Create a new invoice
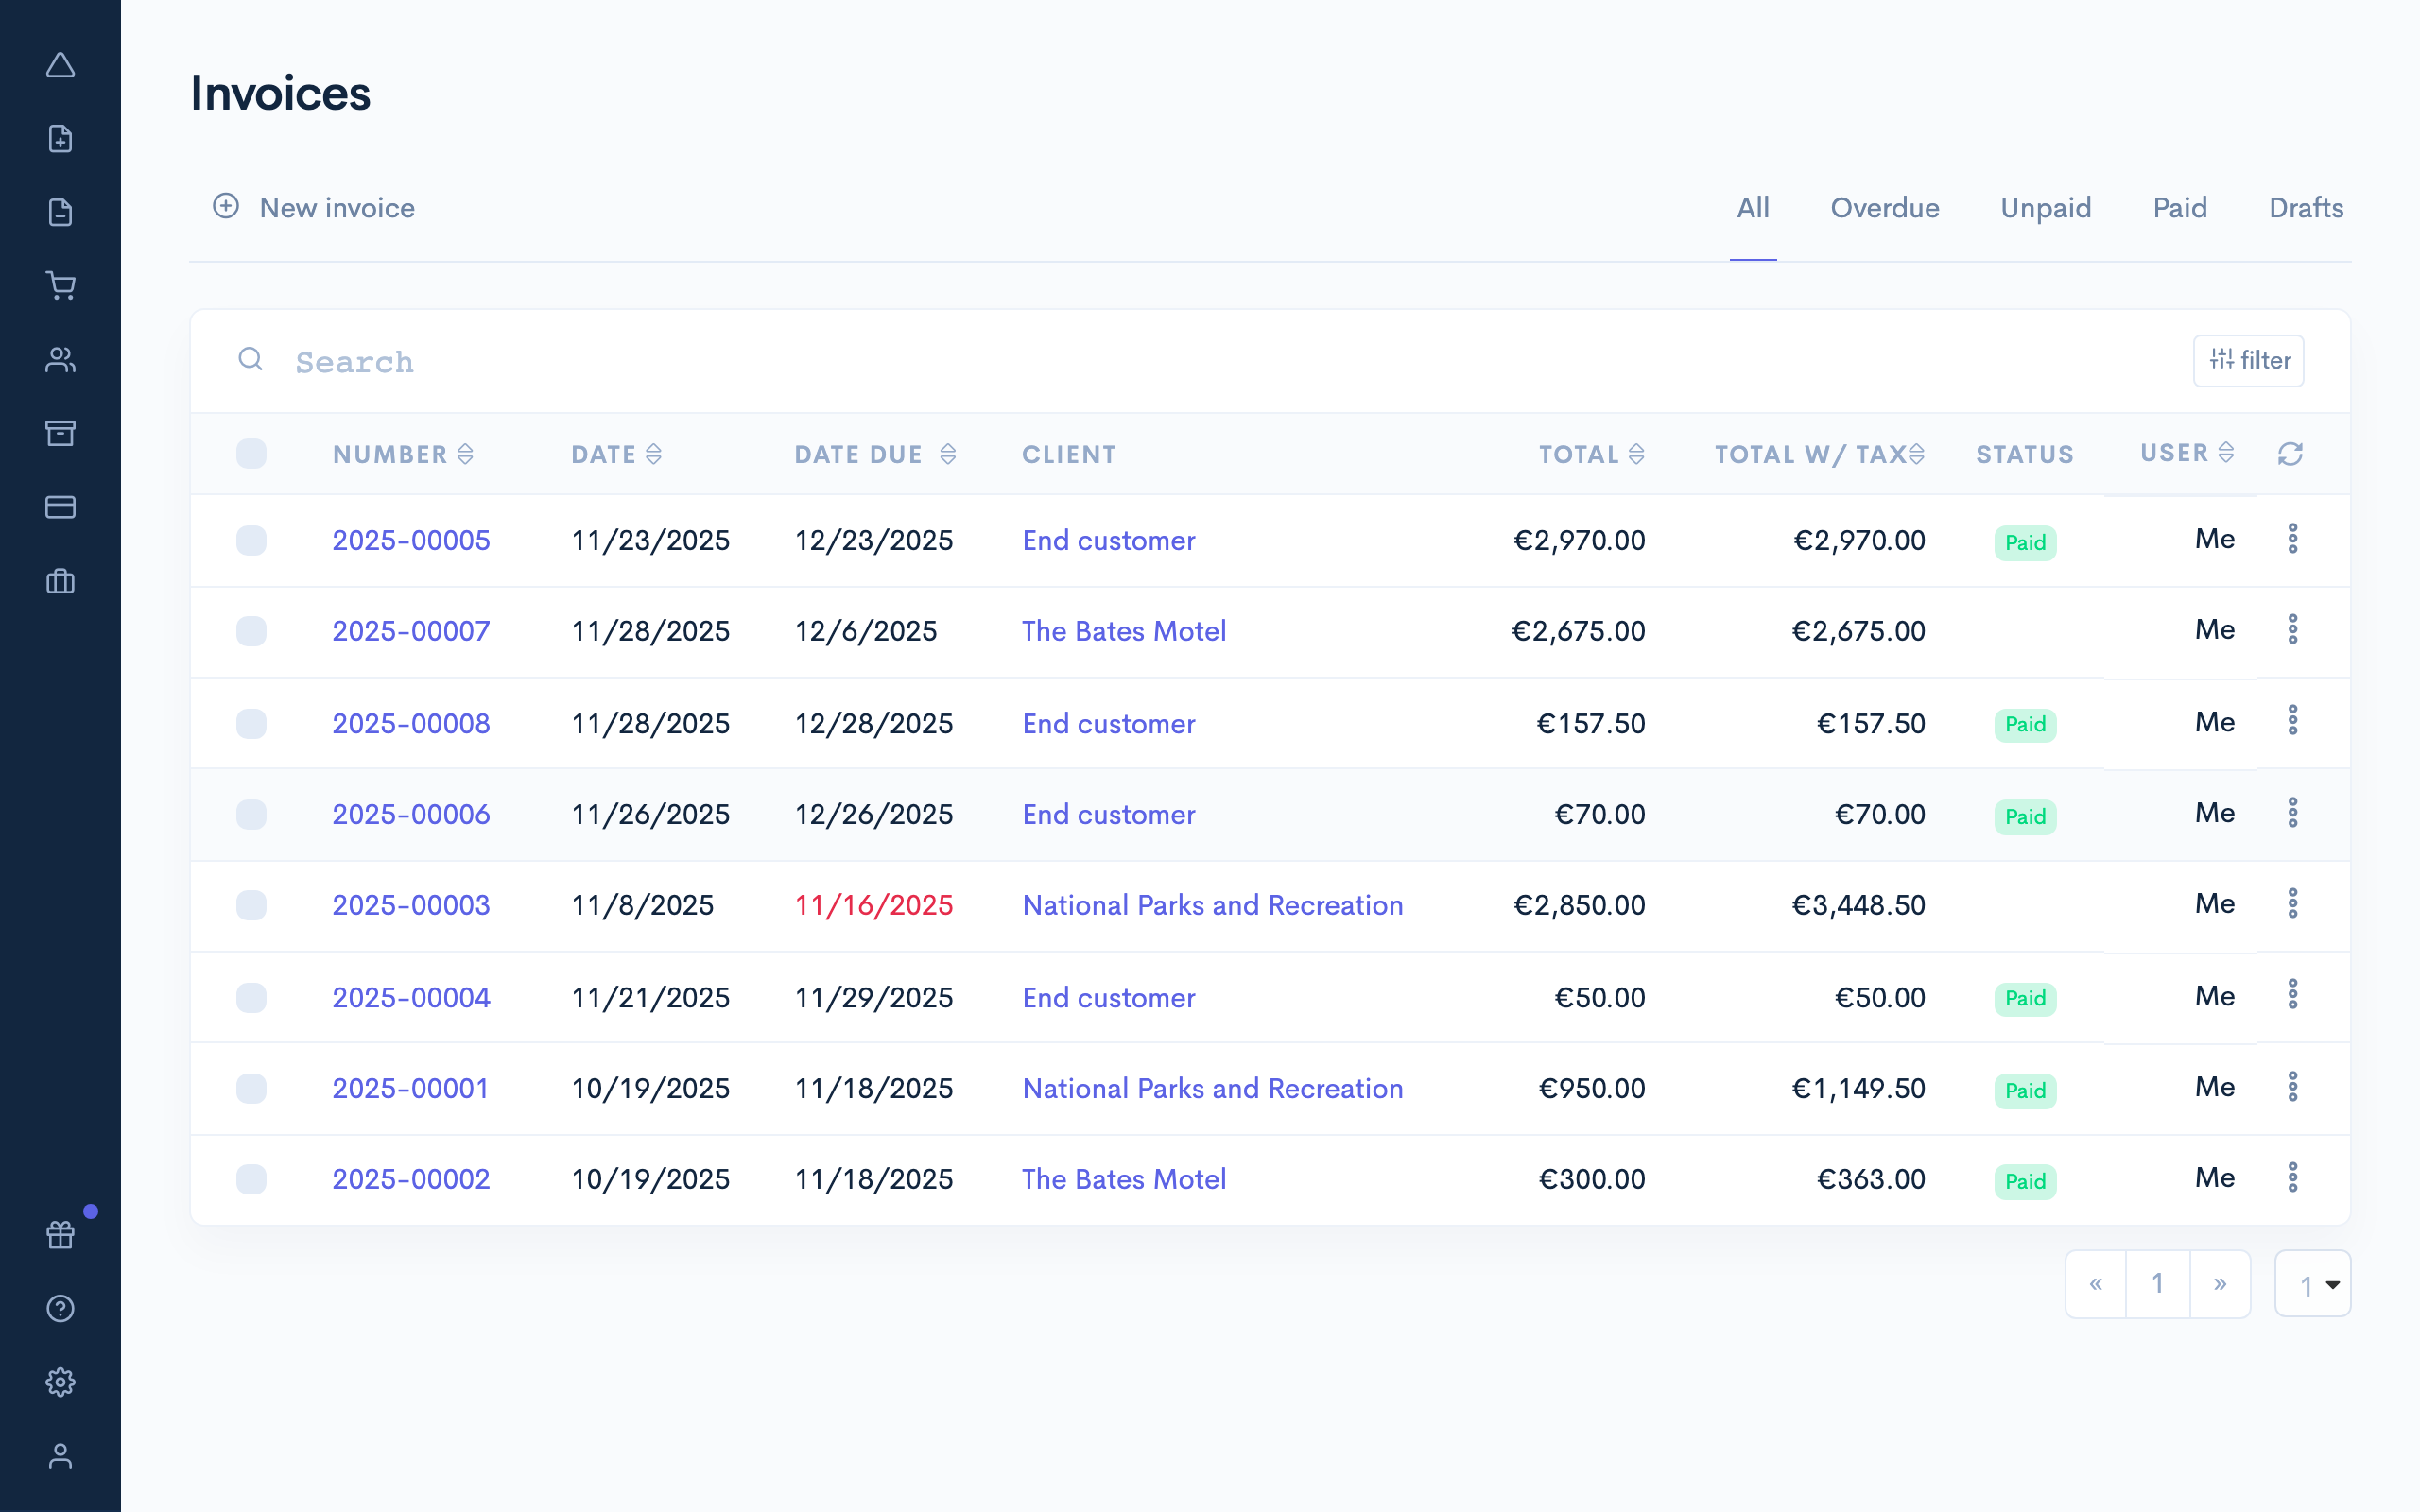 [x=313, y=208]
